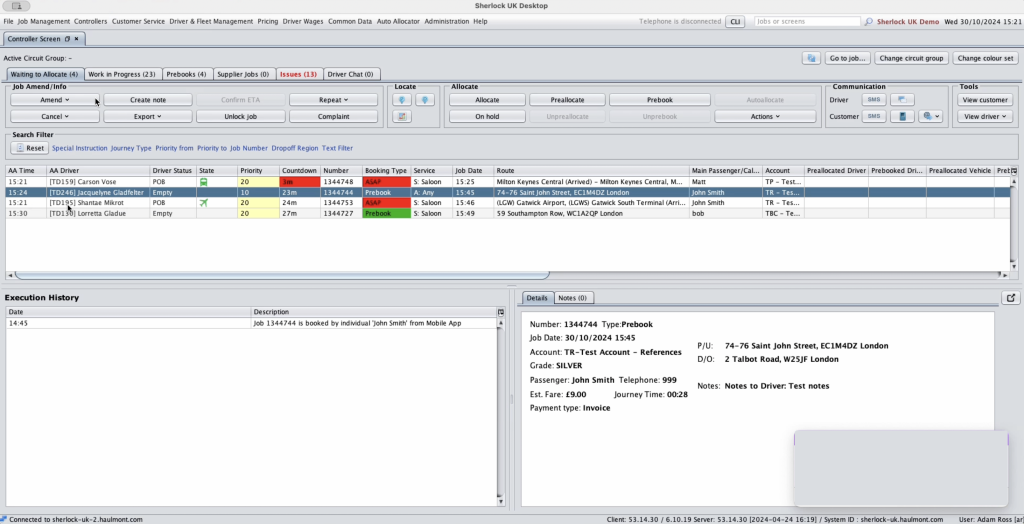Click the Job Number filter link
This screenshot has width=1024, height=524.
pos(249,148)
